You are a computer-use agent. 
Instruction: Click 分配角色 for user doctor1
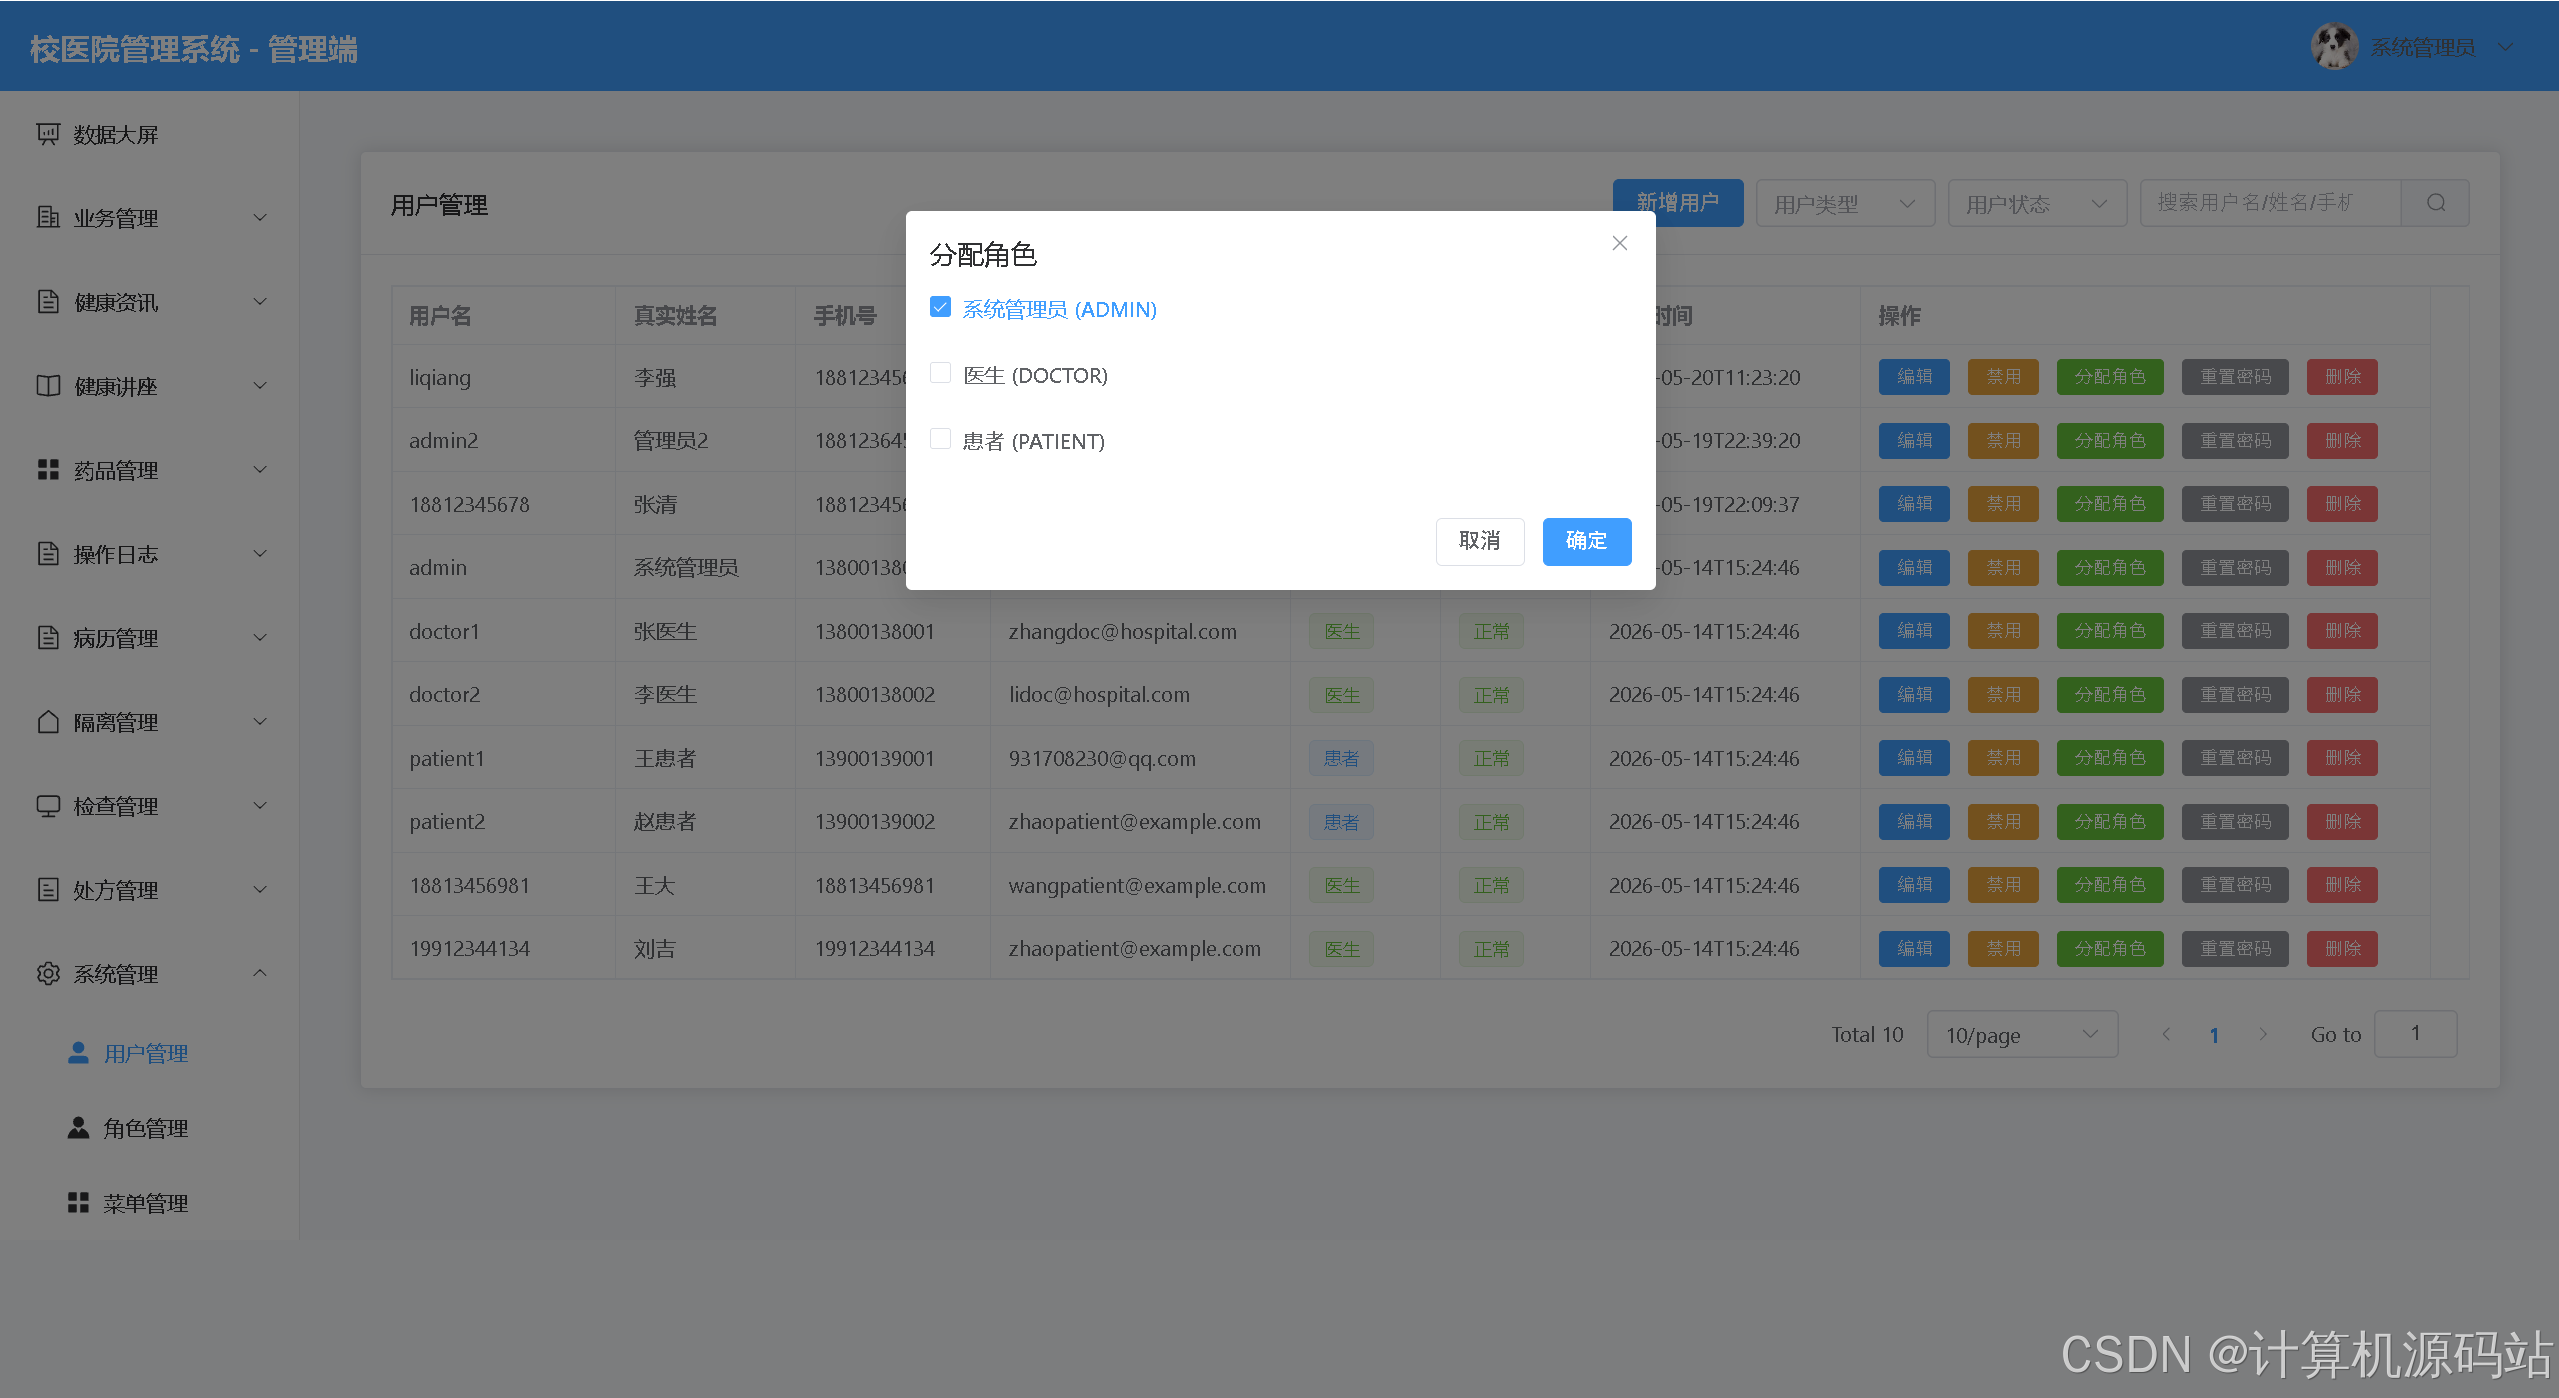click(x=2110, y=631)
